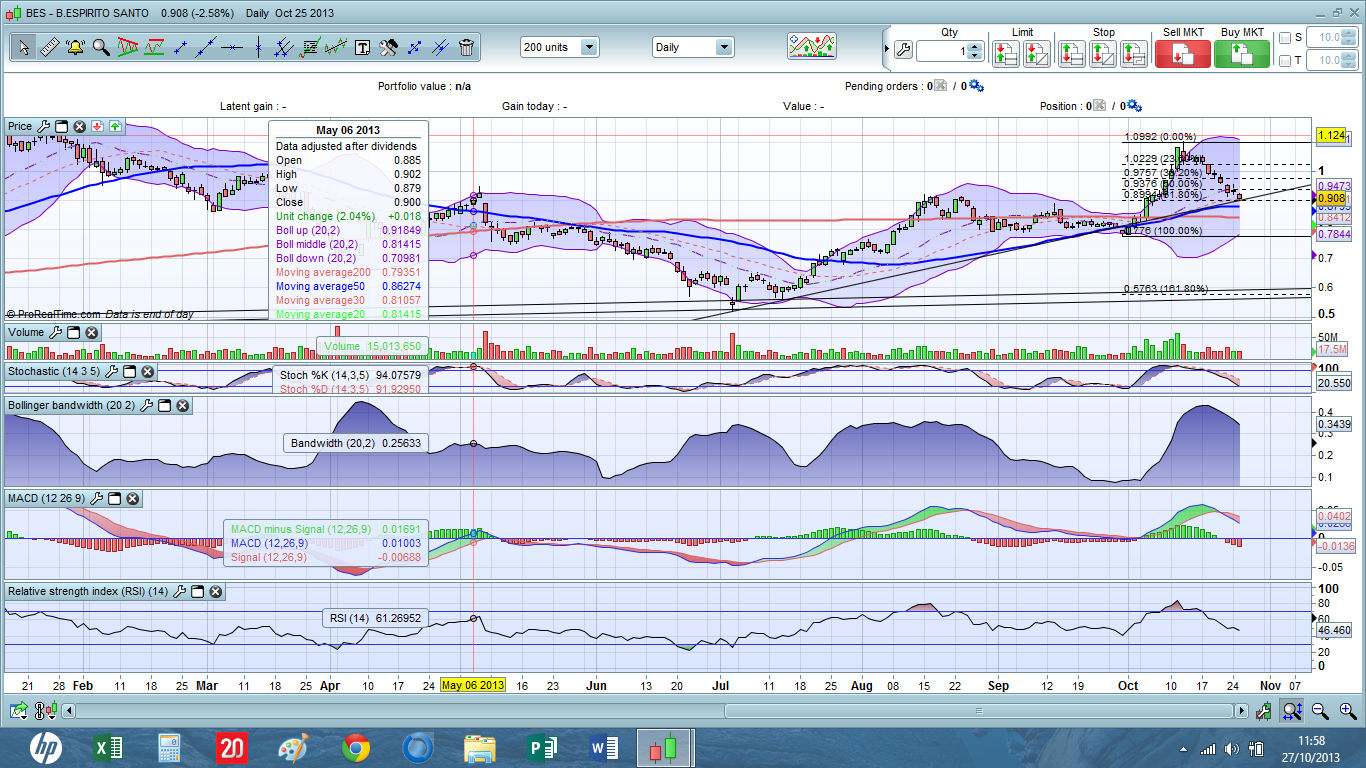This screenshot has width=1366, height=768.
Task: Enable the T target checkbox
Action: coord(1285,61)
